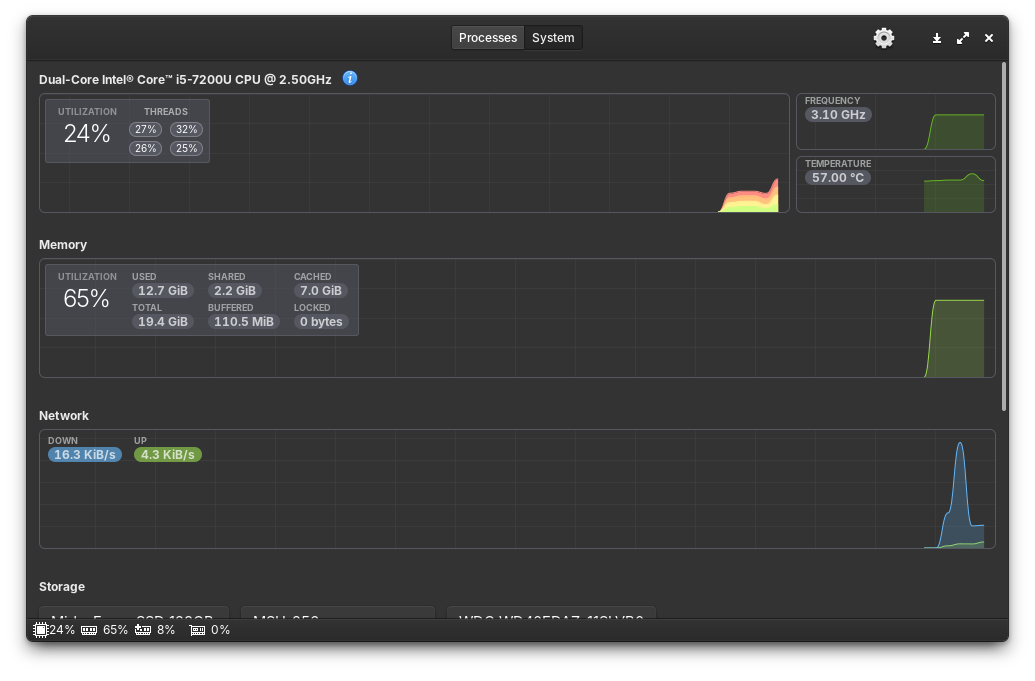This screenshot has height=681, width=1035.
Task: Click the memory icon showing 65% in status bar
Action: [x=89, y=630]
